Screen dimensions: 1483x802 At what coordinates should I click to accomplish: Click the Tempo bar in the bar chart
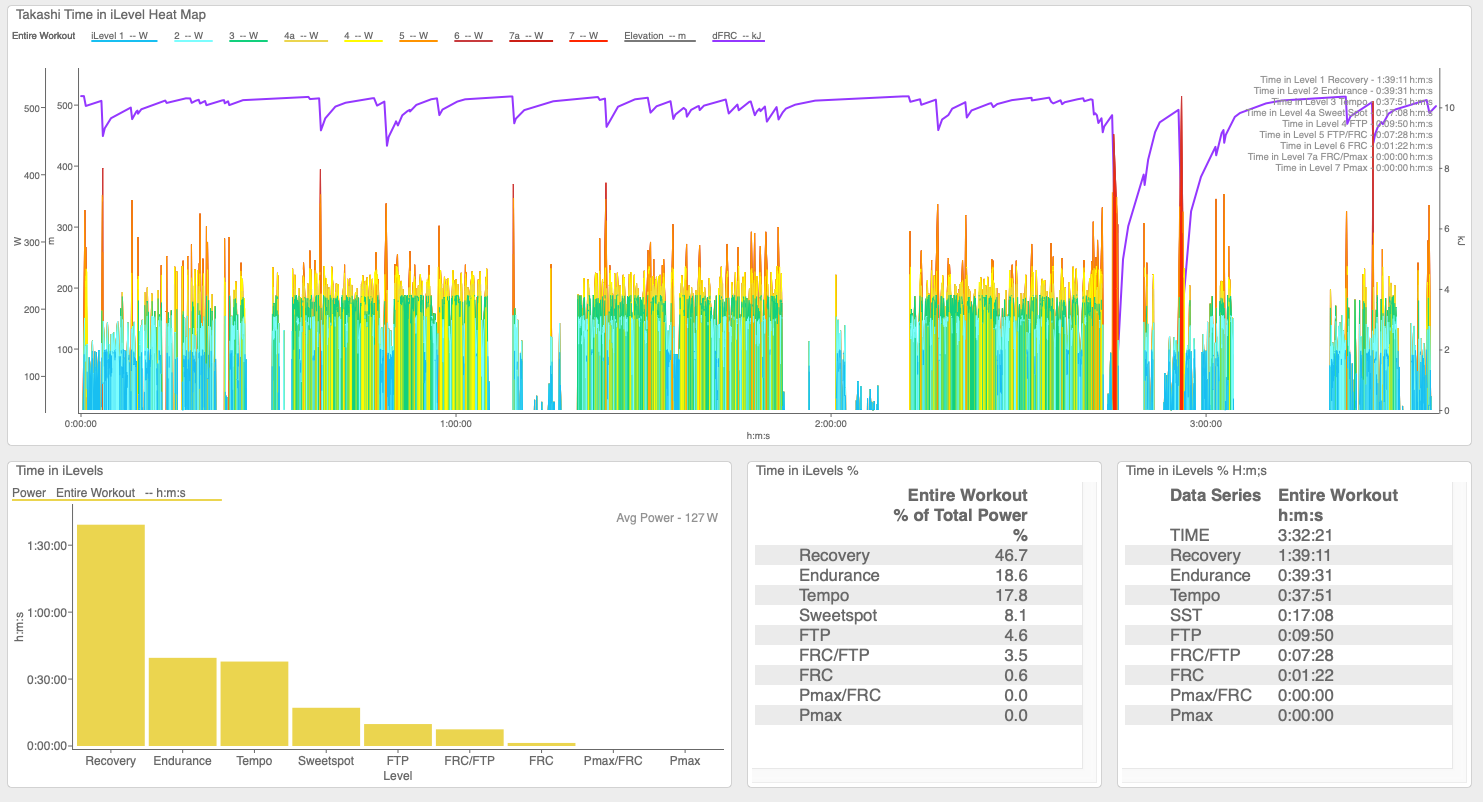[254, 703]
